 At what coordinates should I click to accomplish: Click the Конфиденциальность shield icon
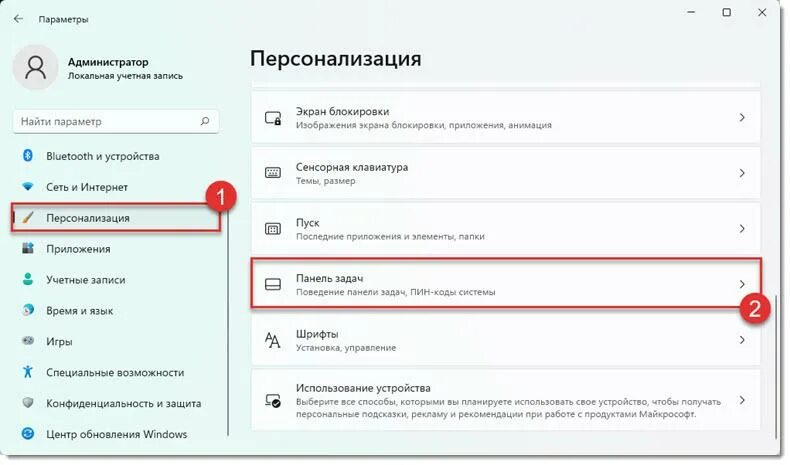point(28,403)
